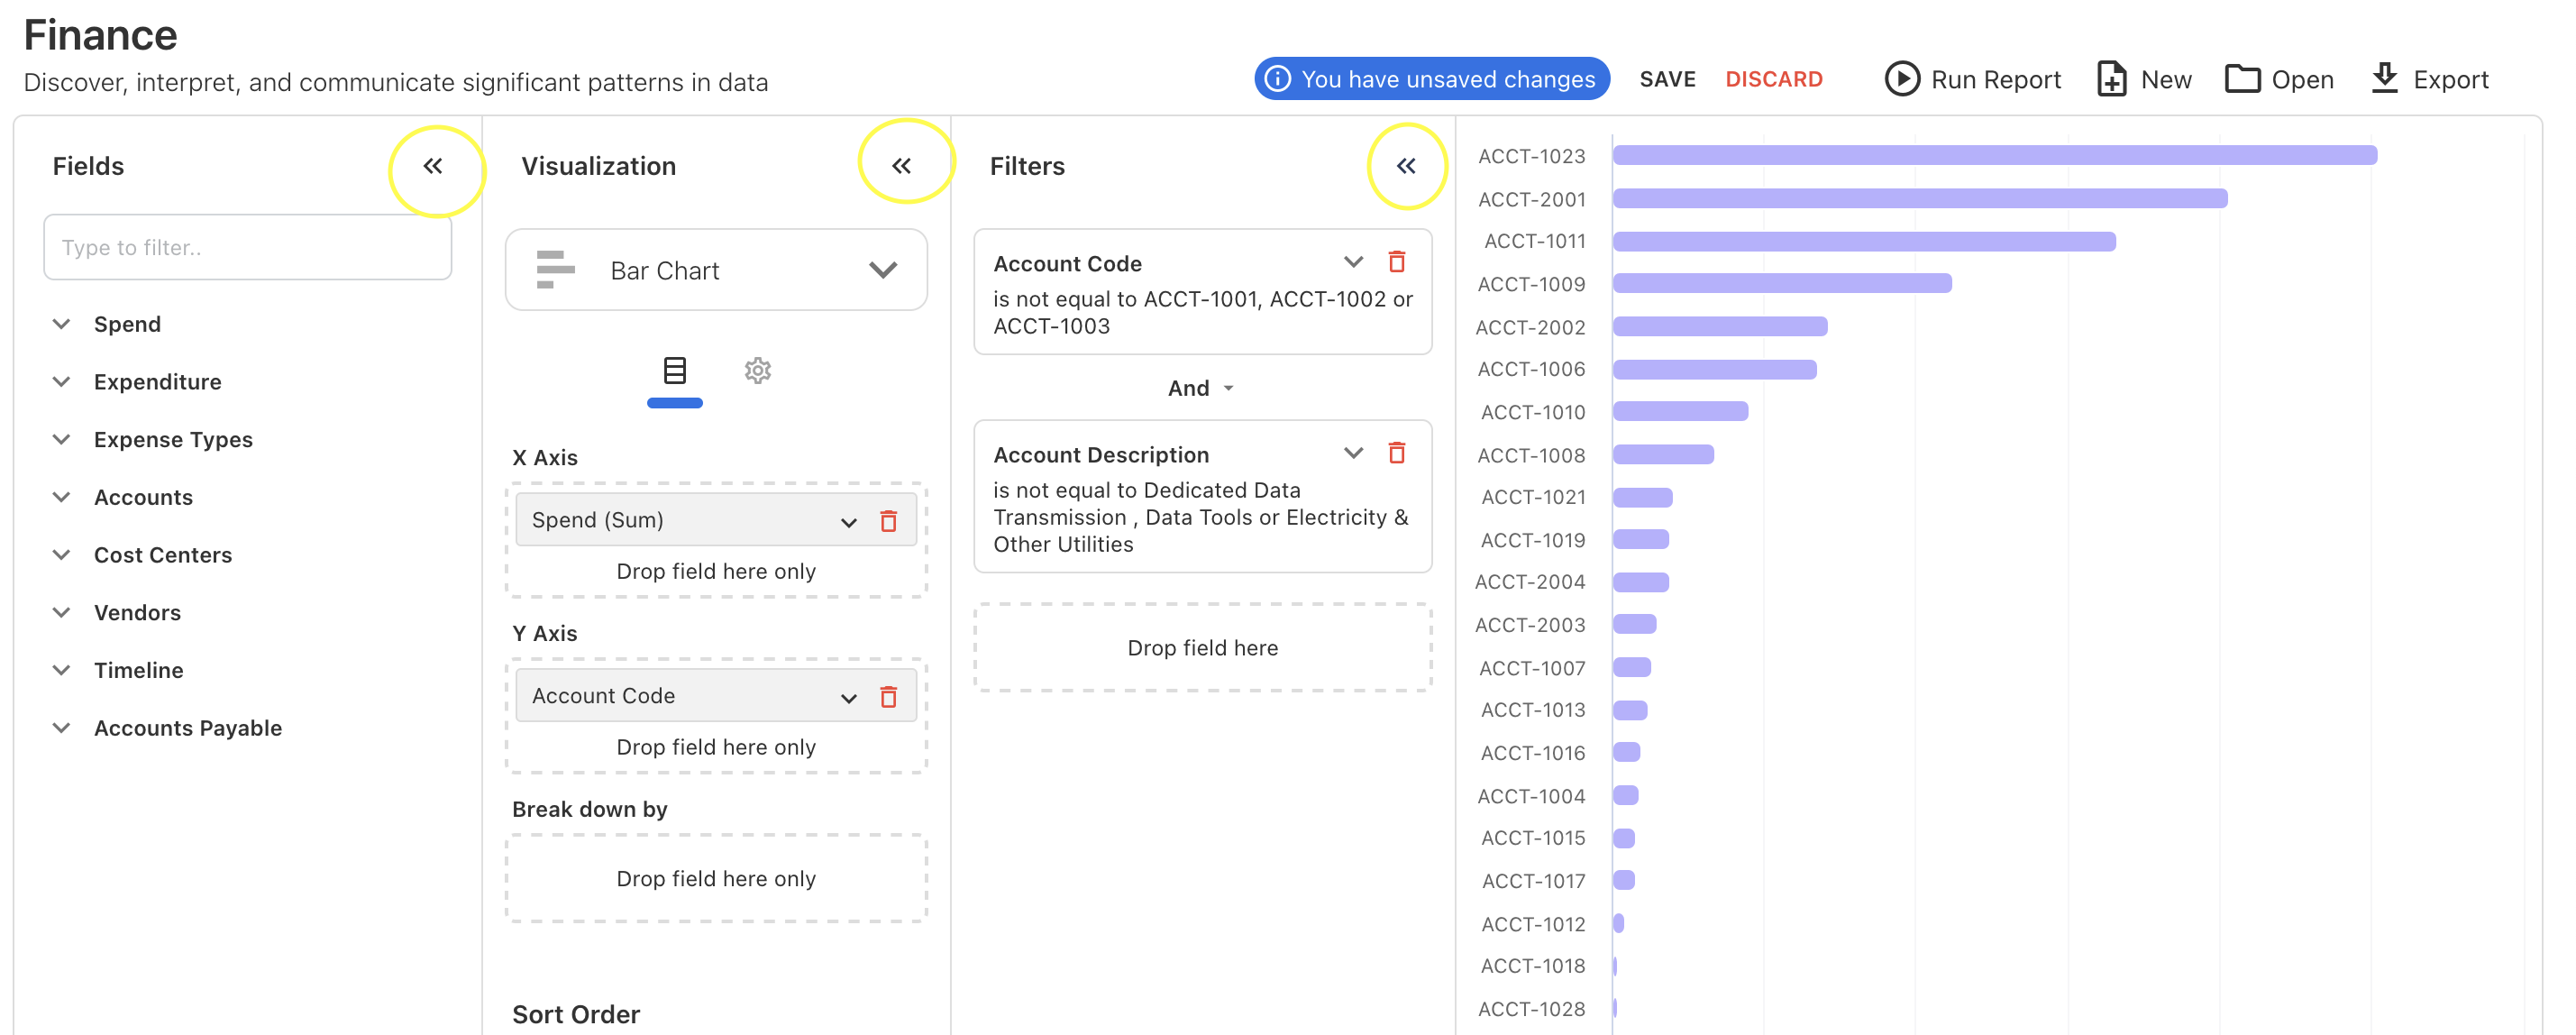Expand the Cost Centers field group

(62, 555)
